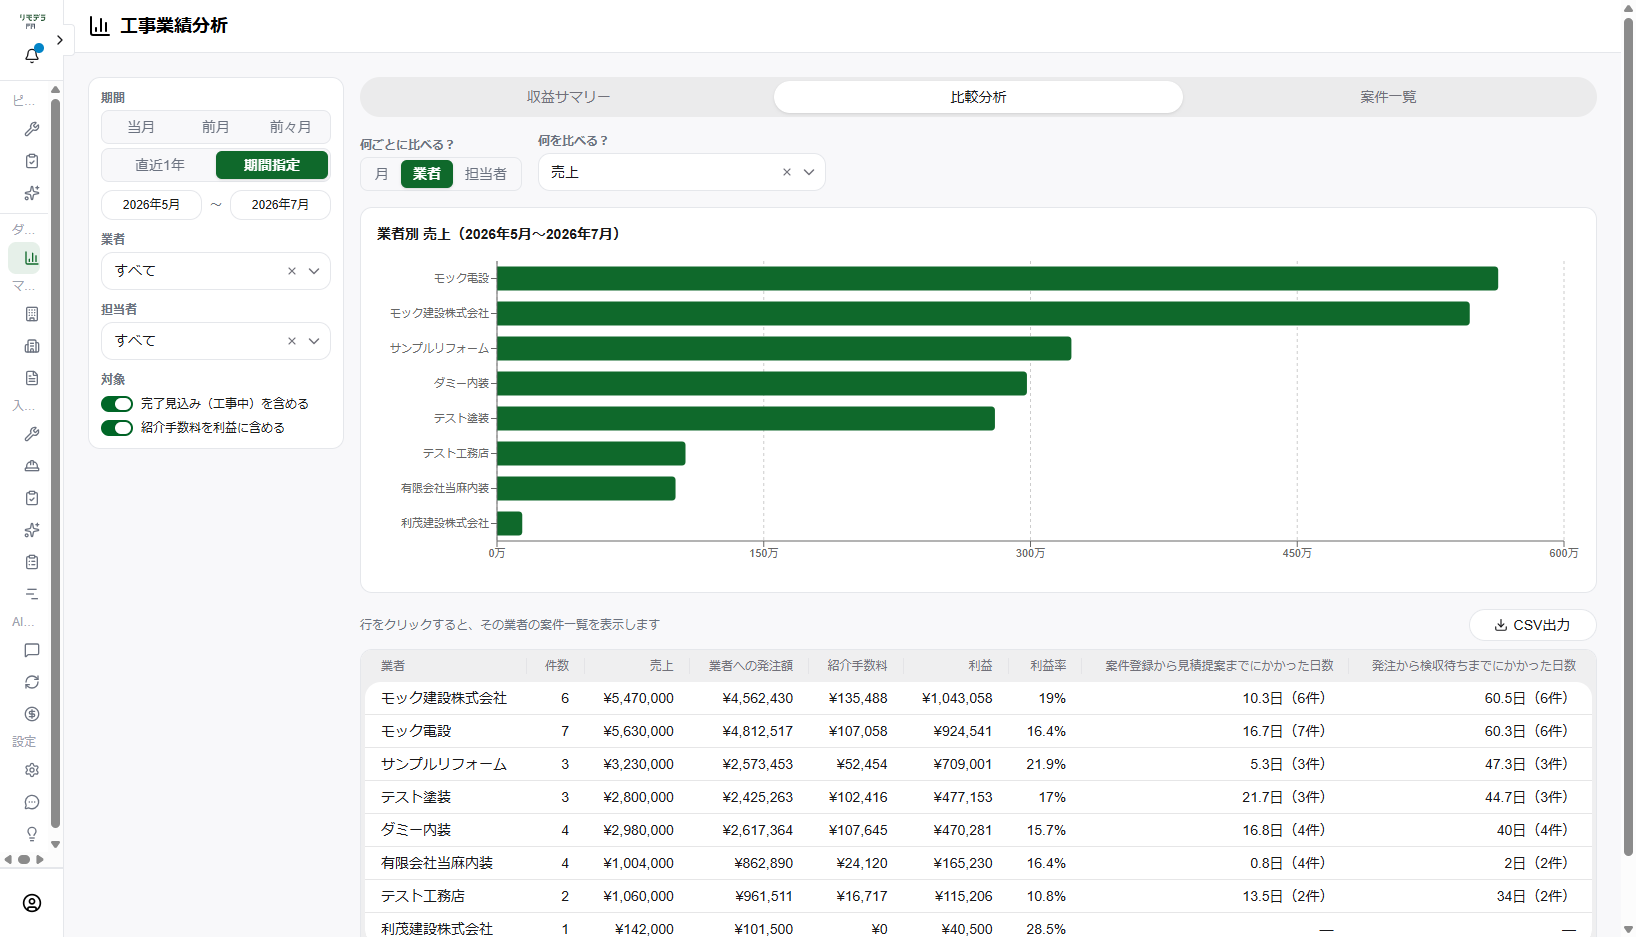Open the 業者 filter dropdown chevron
This screenshot has height=937, width=1636.
(x=314, y=271)
